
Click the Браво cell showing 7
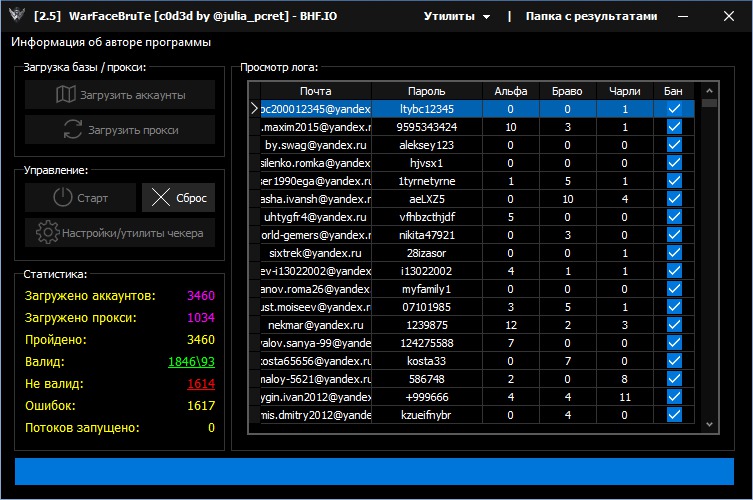point(567,361)
